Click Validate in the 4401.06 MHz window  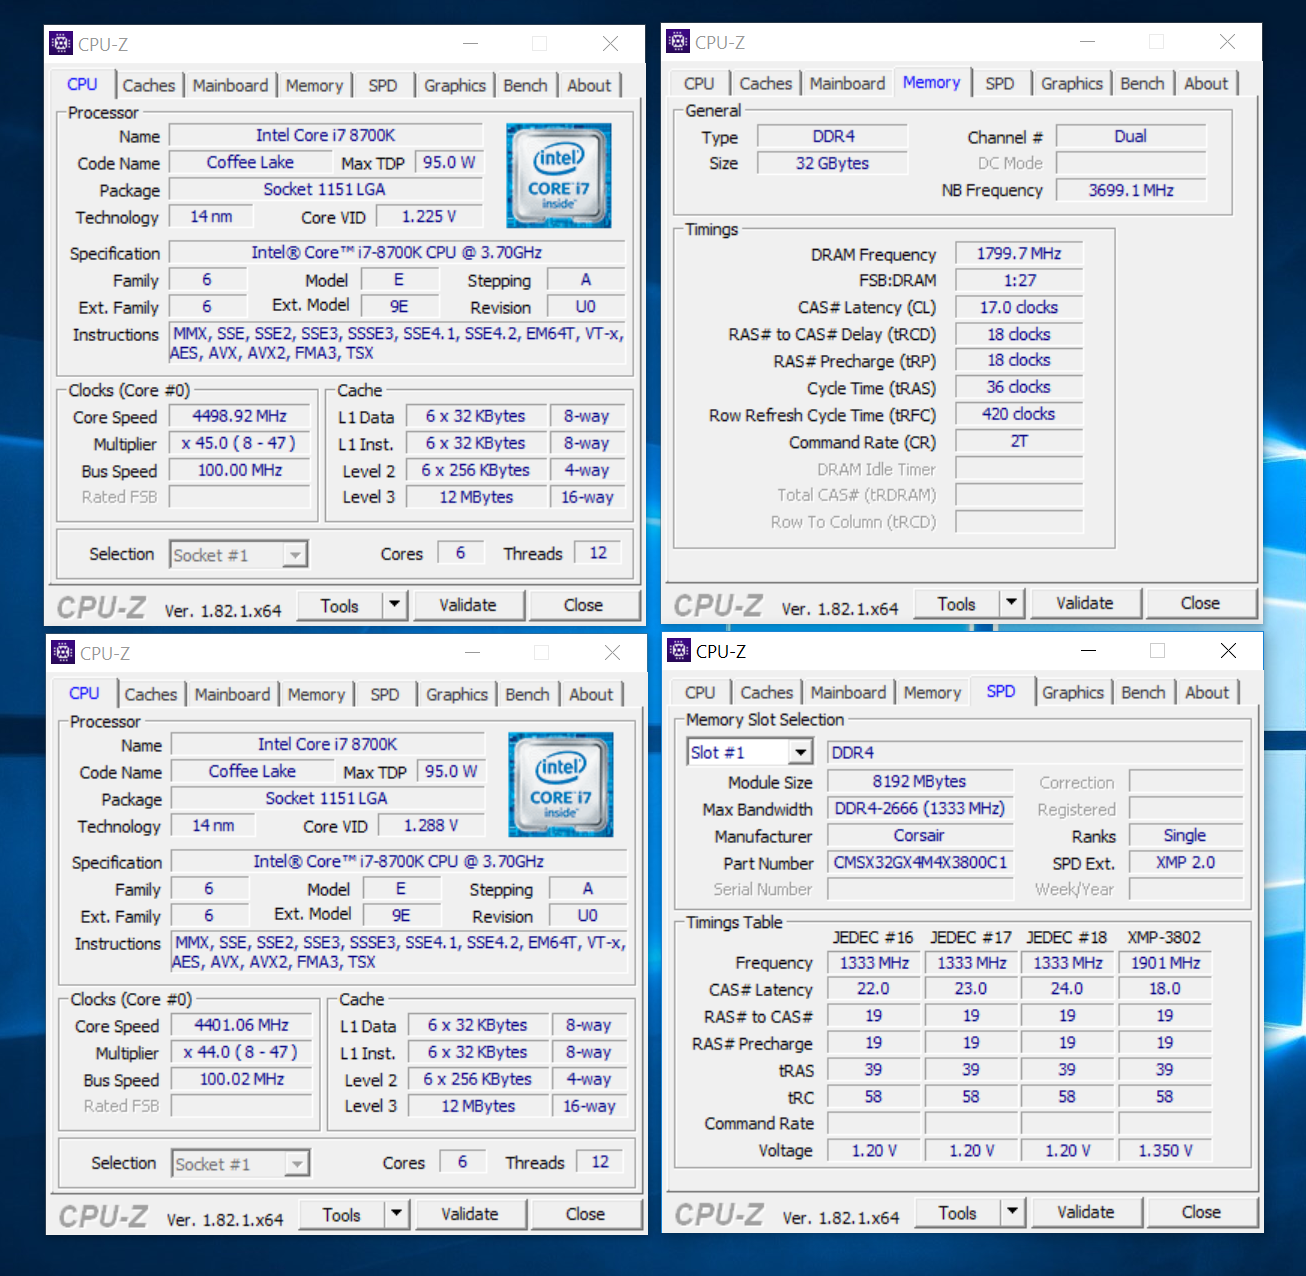(x=469, y=1213)
